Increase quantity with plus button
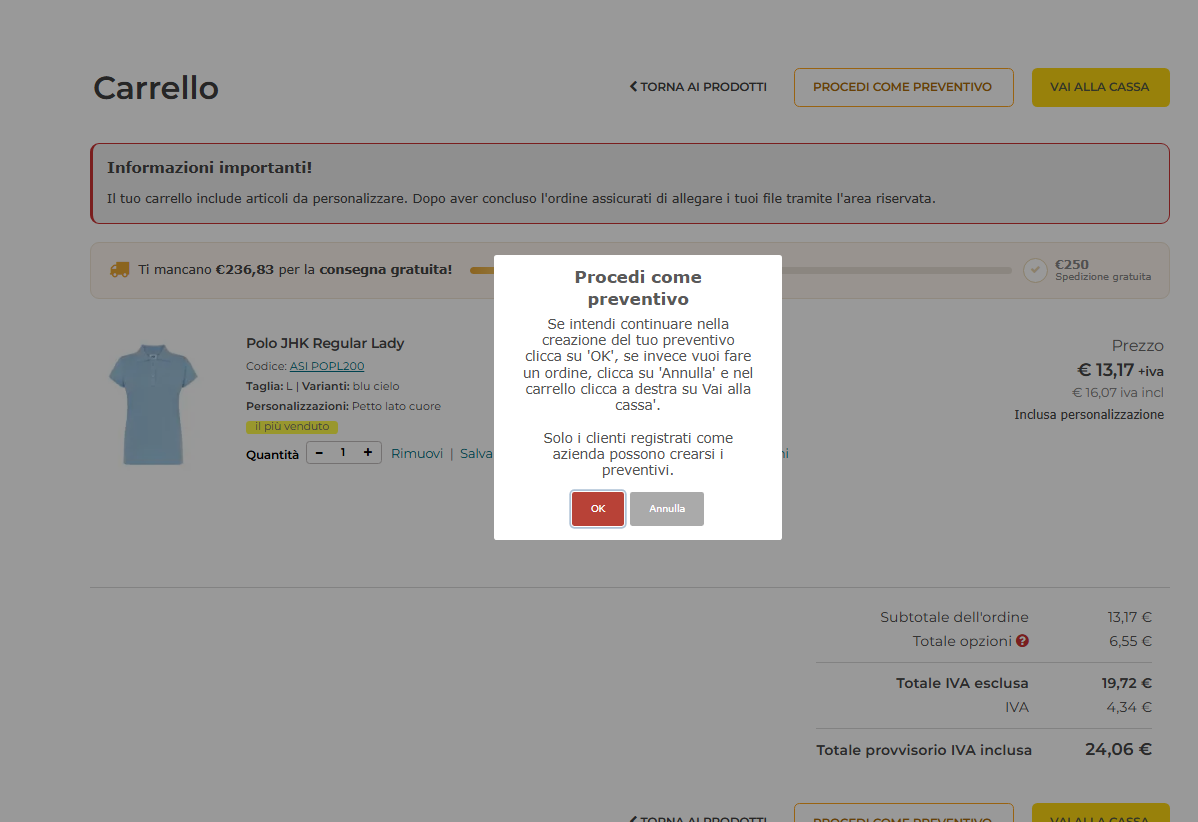Screen dimensions: 1198x822 [367, 453]
